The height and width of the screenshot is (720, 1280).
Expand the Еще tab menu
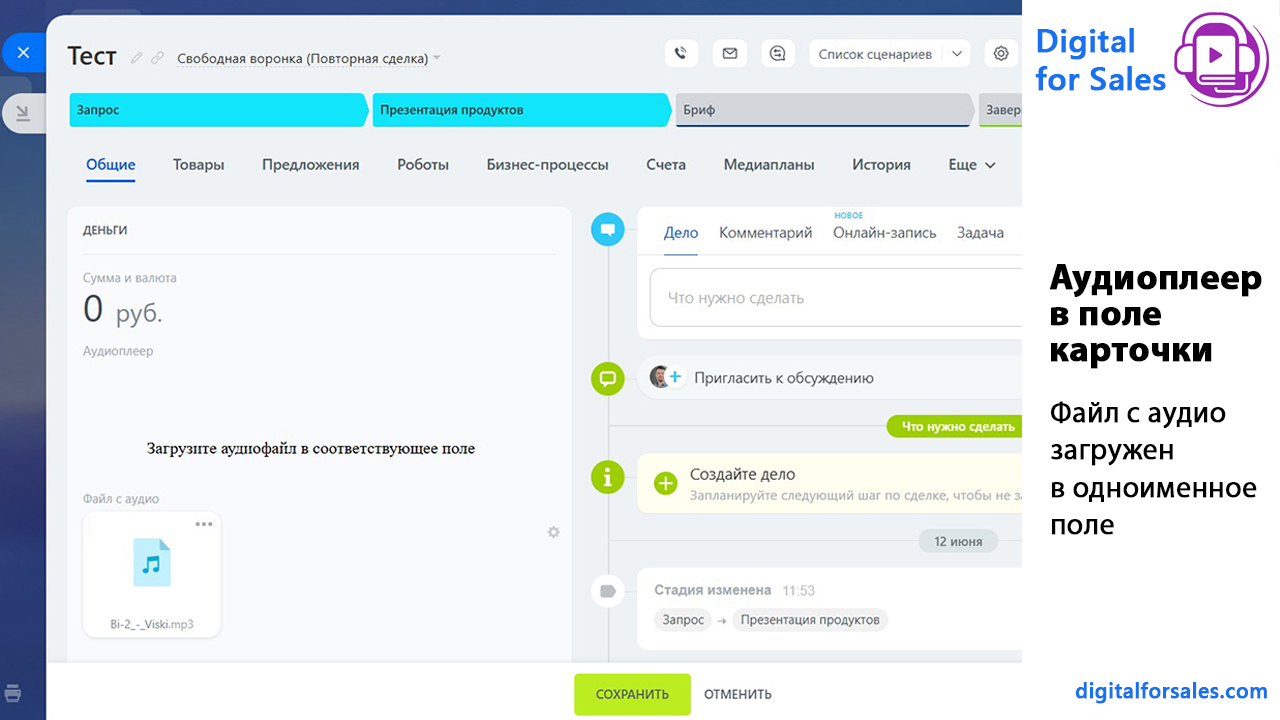(972, 165)
